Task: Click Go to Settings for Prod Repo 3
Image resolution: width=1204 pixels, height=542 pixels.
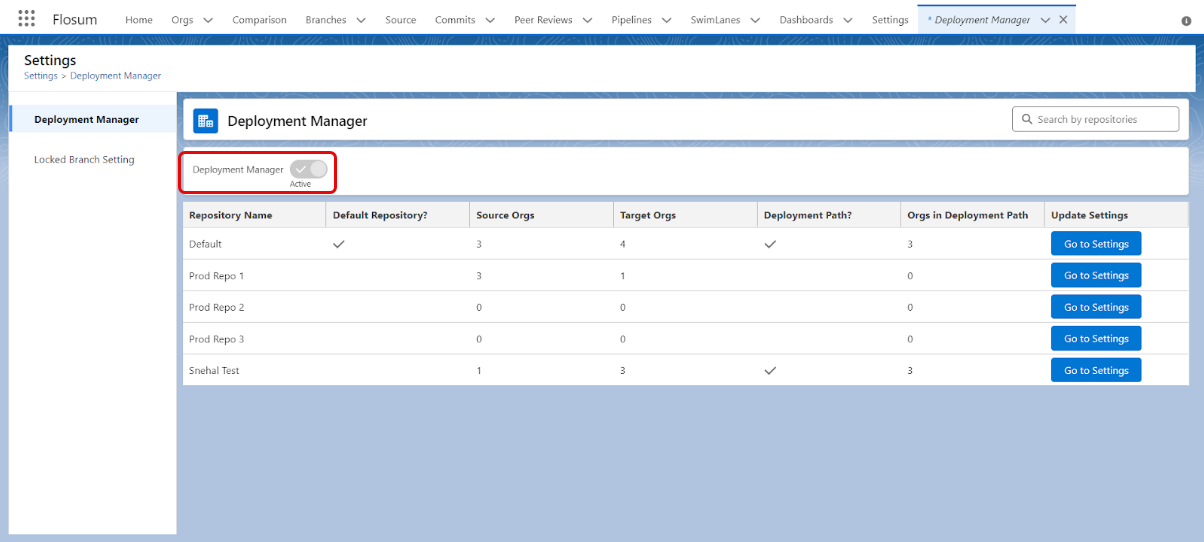Action: point(1096,339)
